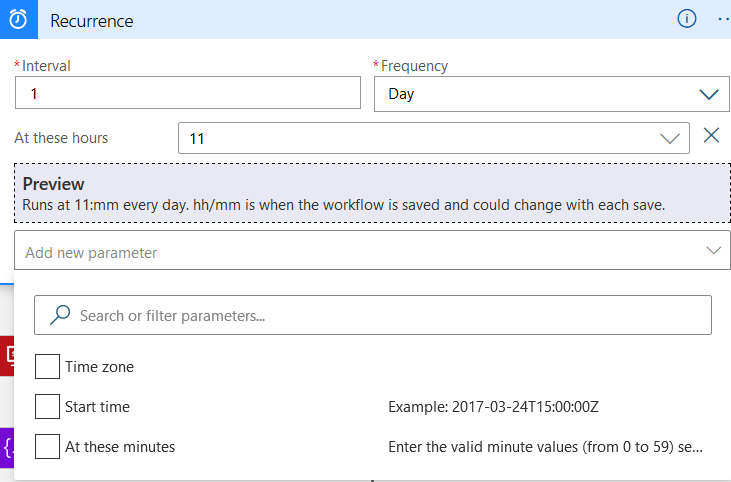Open the Recurrence more options ellipsis
Screen dimensions: 731x482
click(723, 20)
